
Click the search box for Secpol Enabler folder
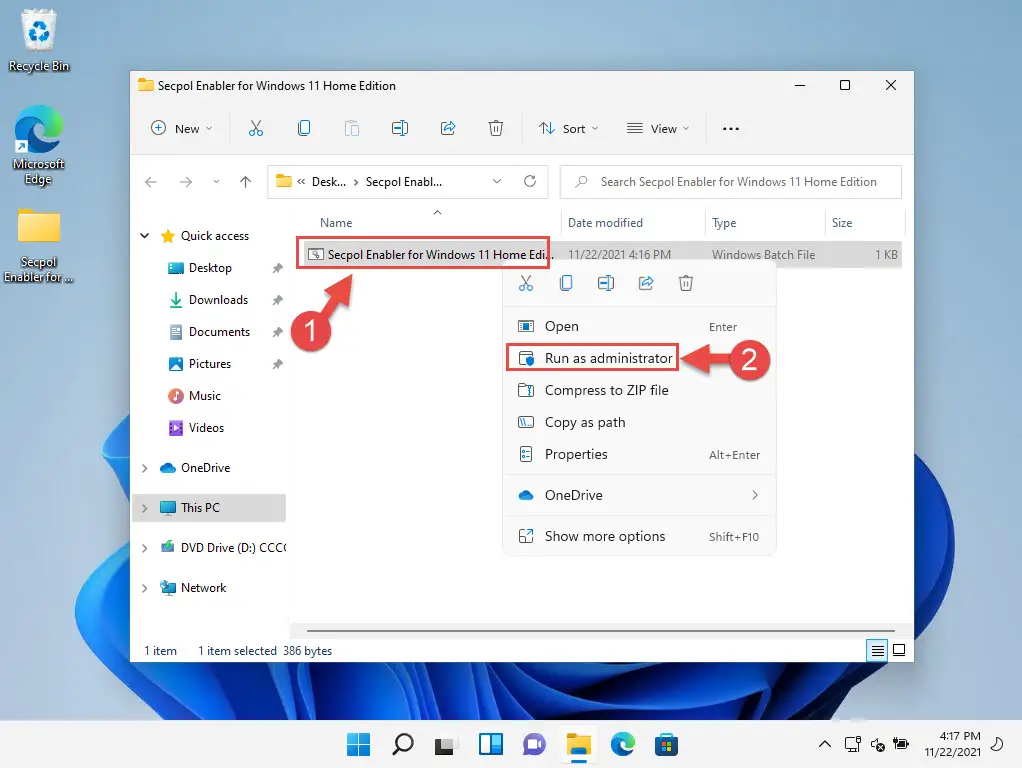click(731, 182)
